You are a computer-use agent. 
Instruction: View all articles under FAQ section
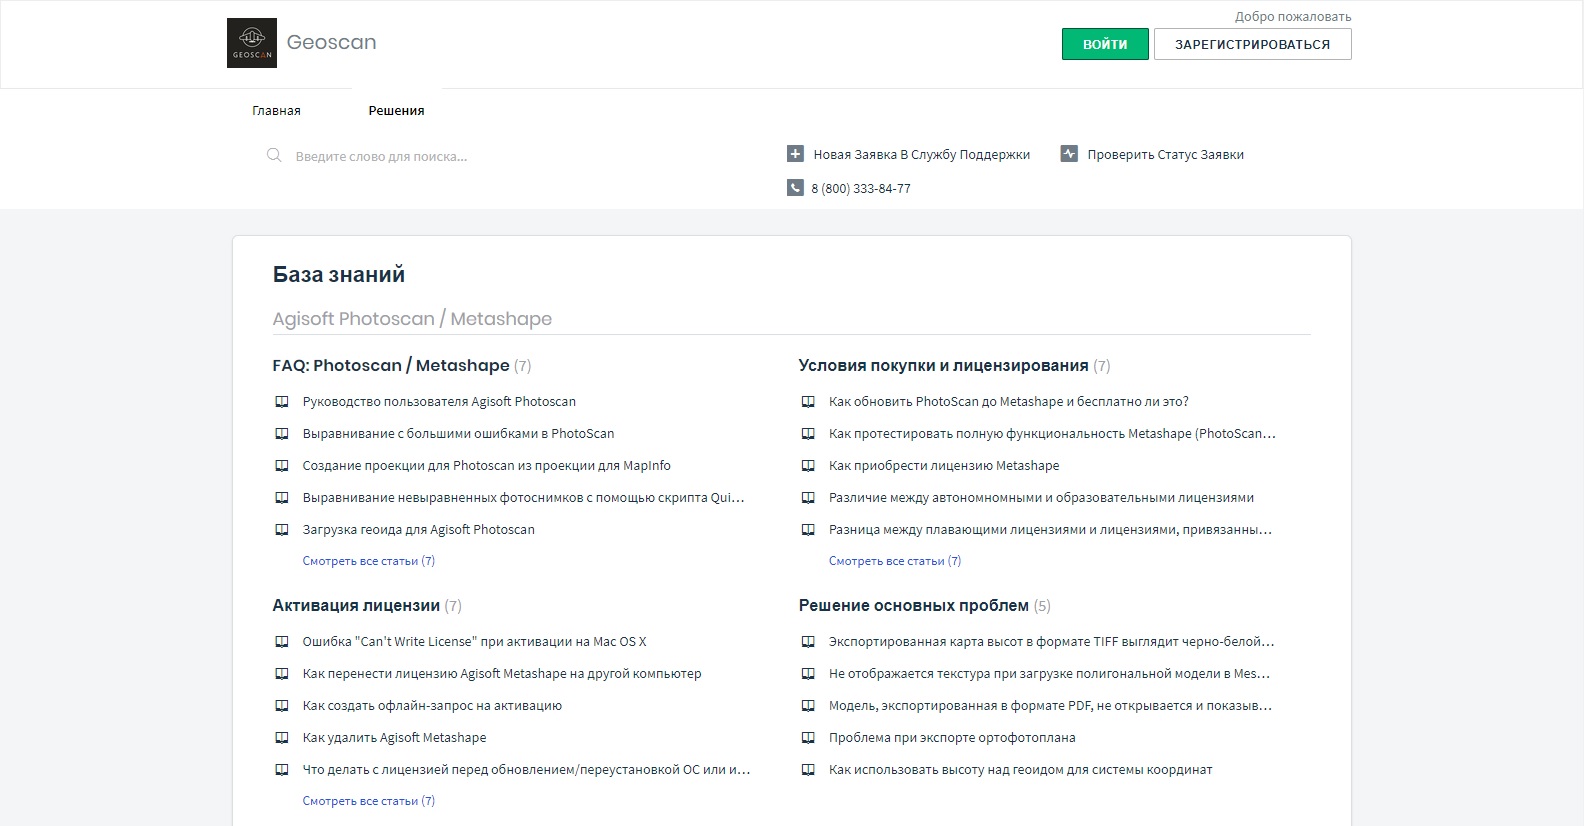tap(368, 561)
